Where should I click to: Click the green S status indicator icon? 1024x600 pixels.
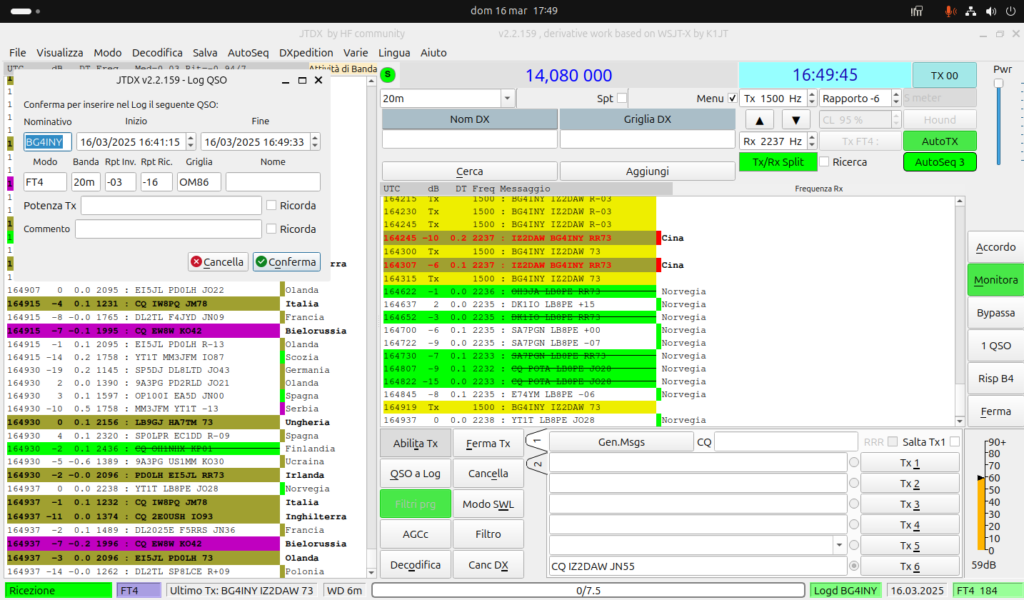tap(388, 75)
